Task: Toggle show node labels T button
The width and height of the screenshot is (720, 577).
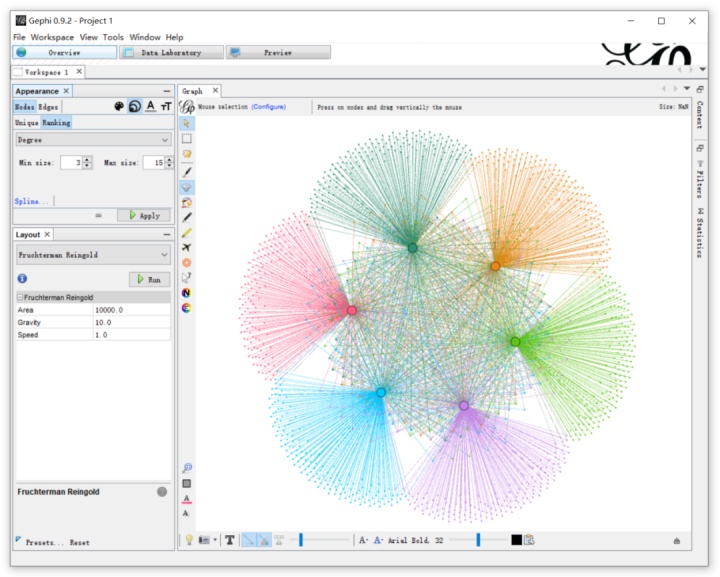Action: pyautogui.click(x=230, y=540)
